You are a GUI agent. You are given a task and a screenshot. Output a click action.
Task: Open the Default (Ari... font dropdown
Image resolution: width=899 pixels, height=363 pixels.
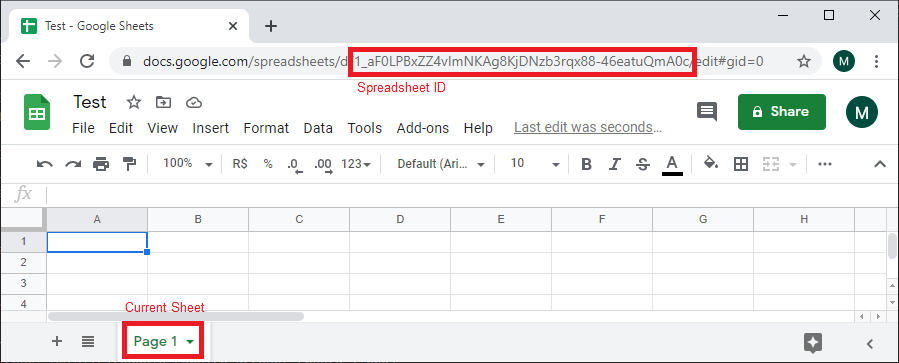(441, 164)
